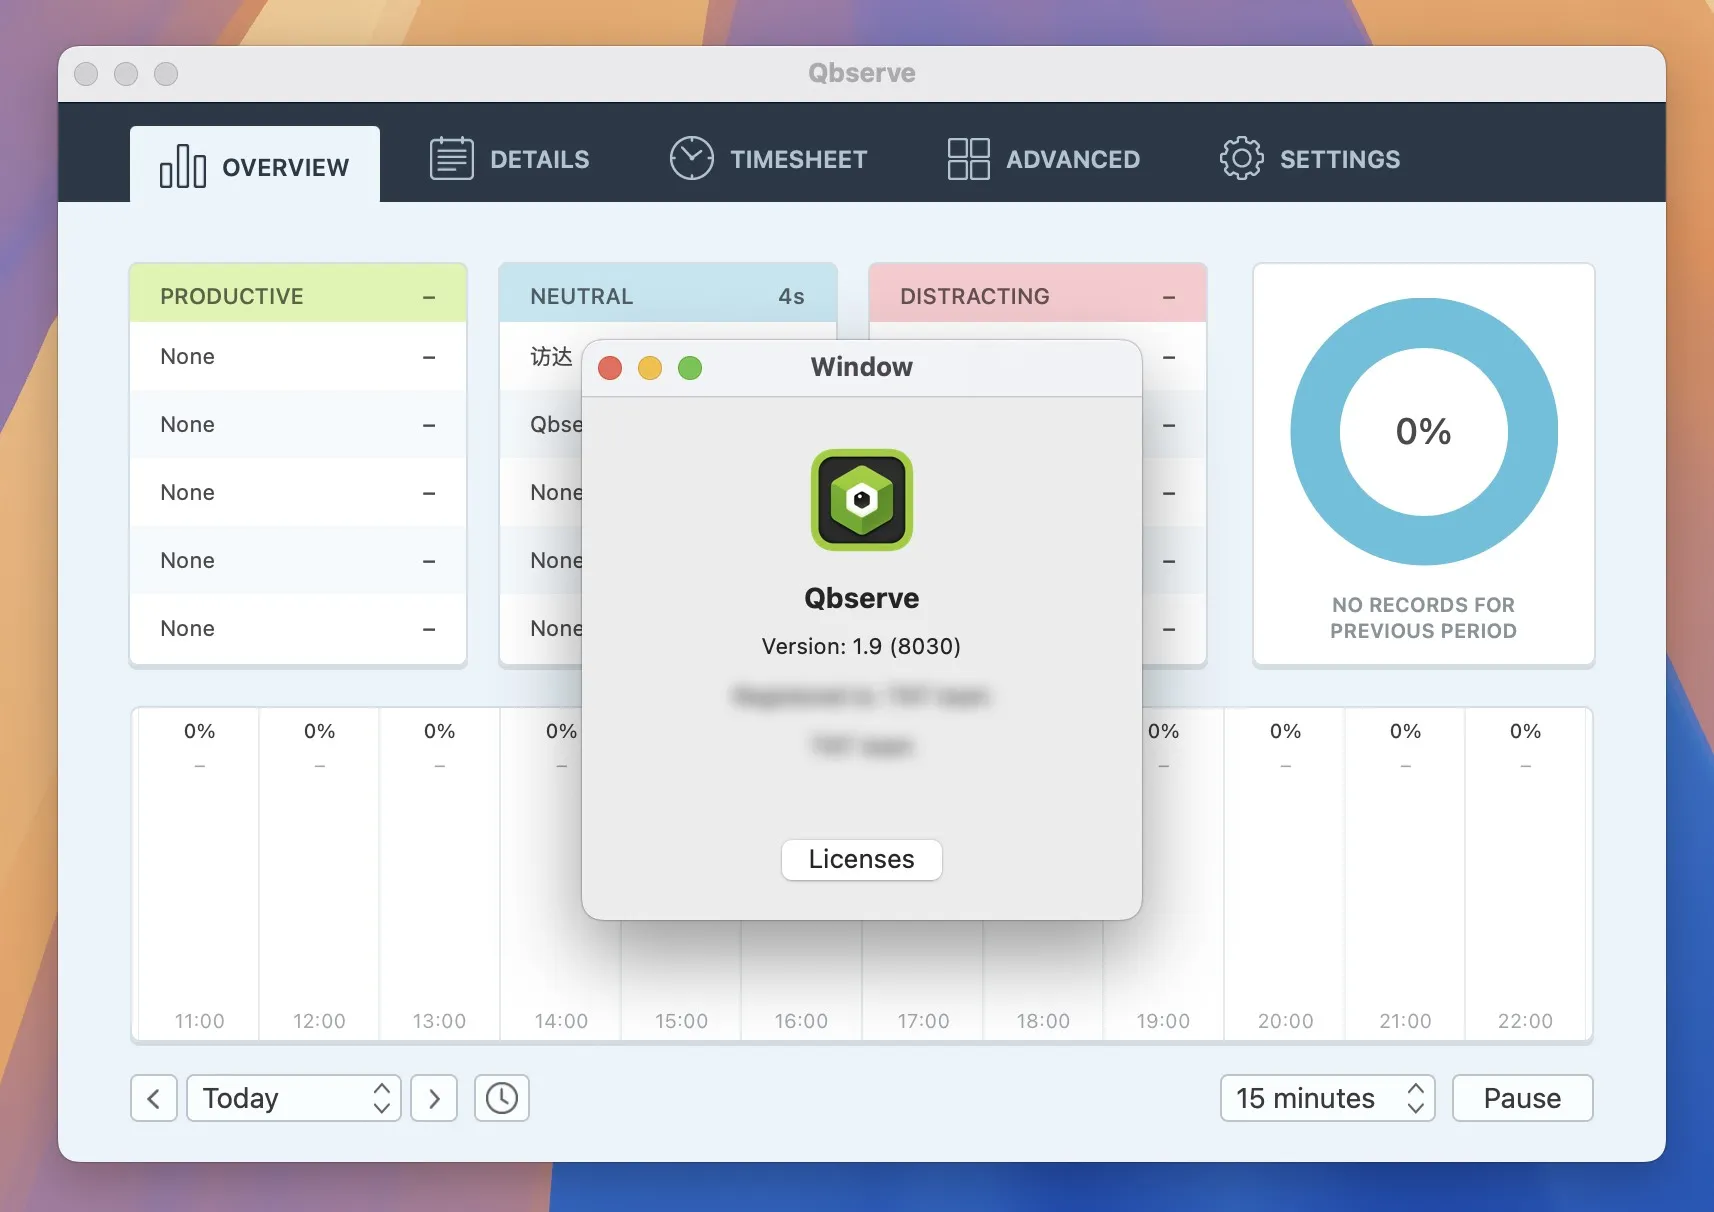Open the Overview tab
This screenshot has width=1714, height=1212.
pos(255,165)
